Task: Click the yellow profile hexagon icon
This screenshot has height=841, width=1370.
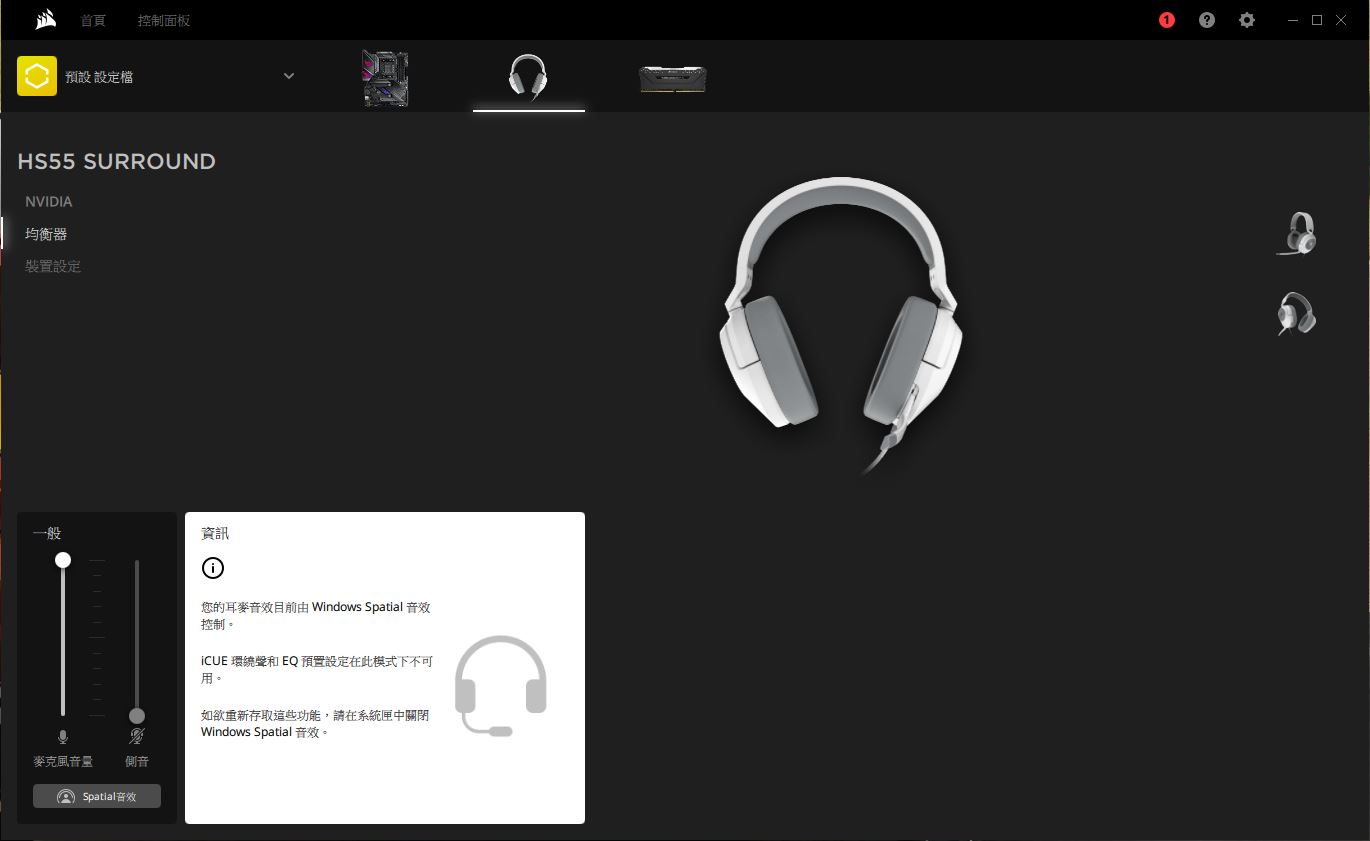Action: coord(37,76)
